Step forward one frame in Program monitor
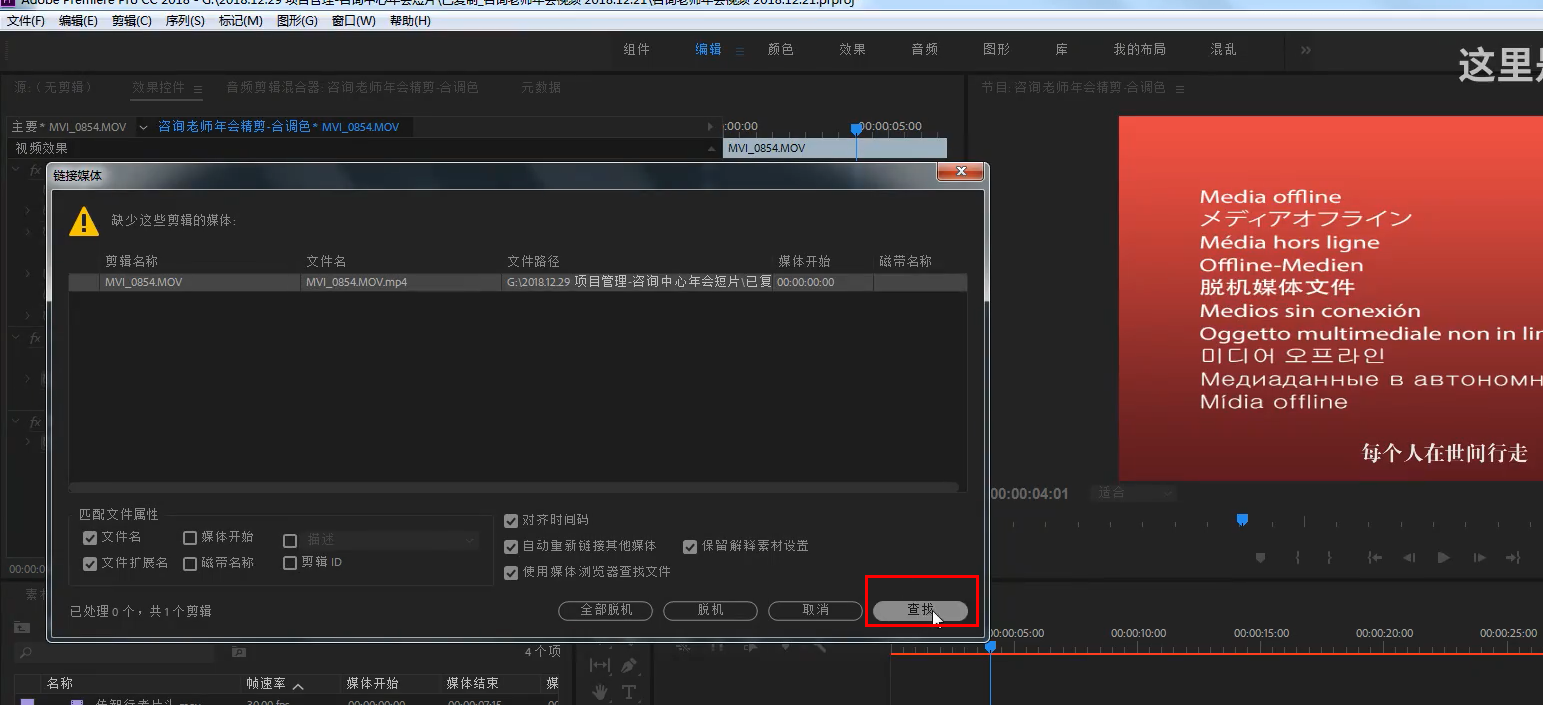Screen dimensions: 1543x705 (x=1478, y=557)
